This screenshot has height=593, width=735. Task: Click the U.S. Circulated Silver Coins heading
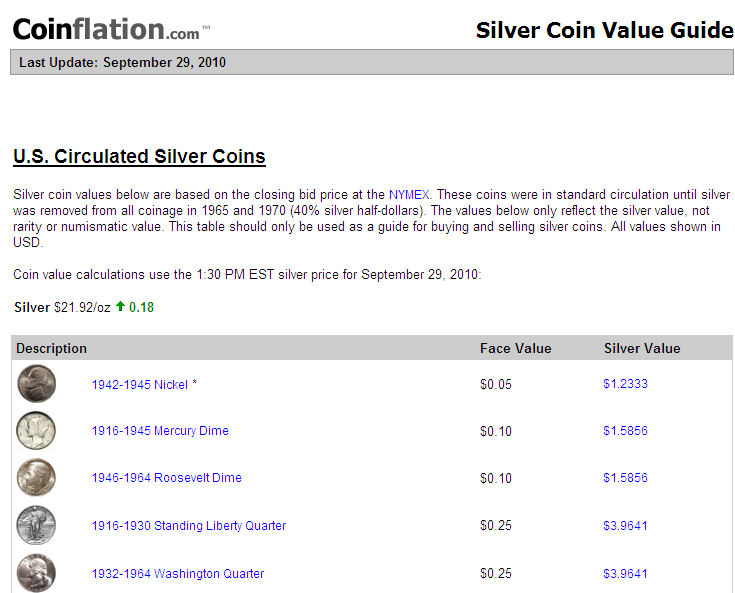click(139, 157)
